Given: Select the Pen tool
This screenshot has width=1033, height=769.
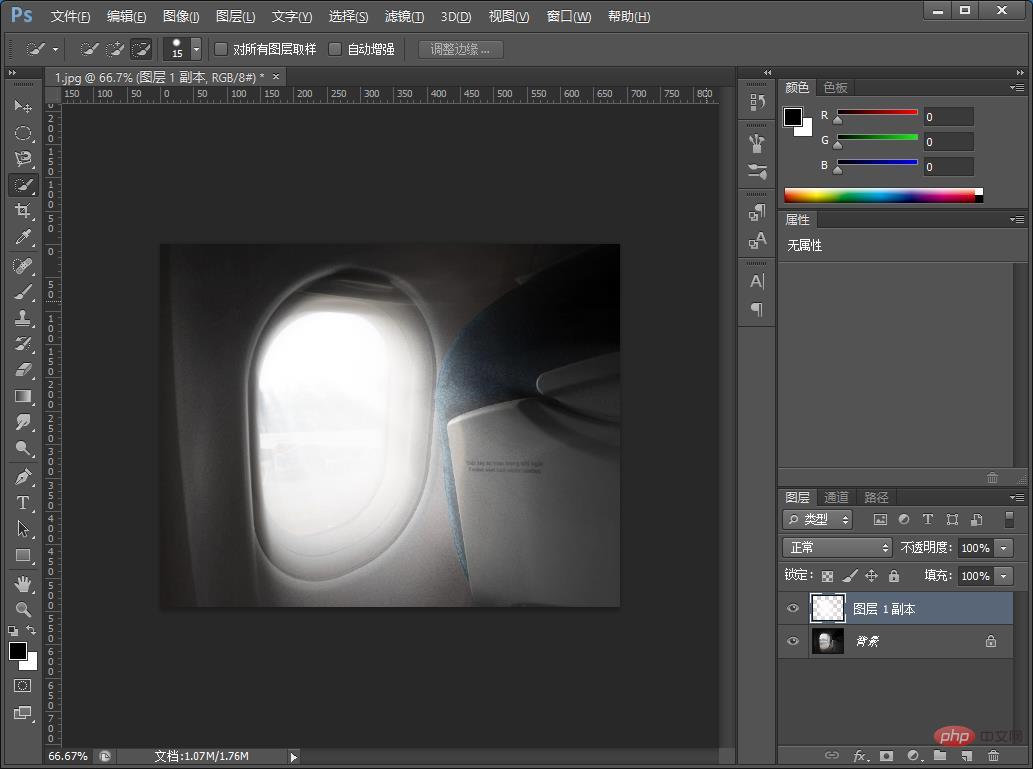Looking at the screenshot, I should pos(23,476).
